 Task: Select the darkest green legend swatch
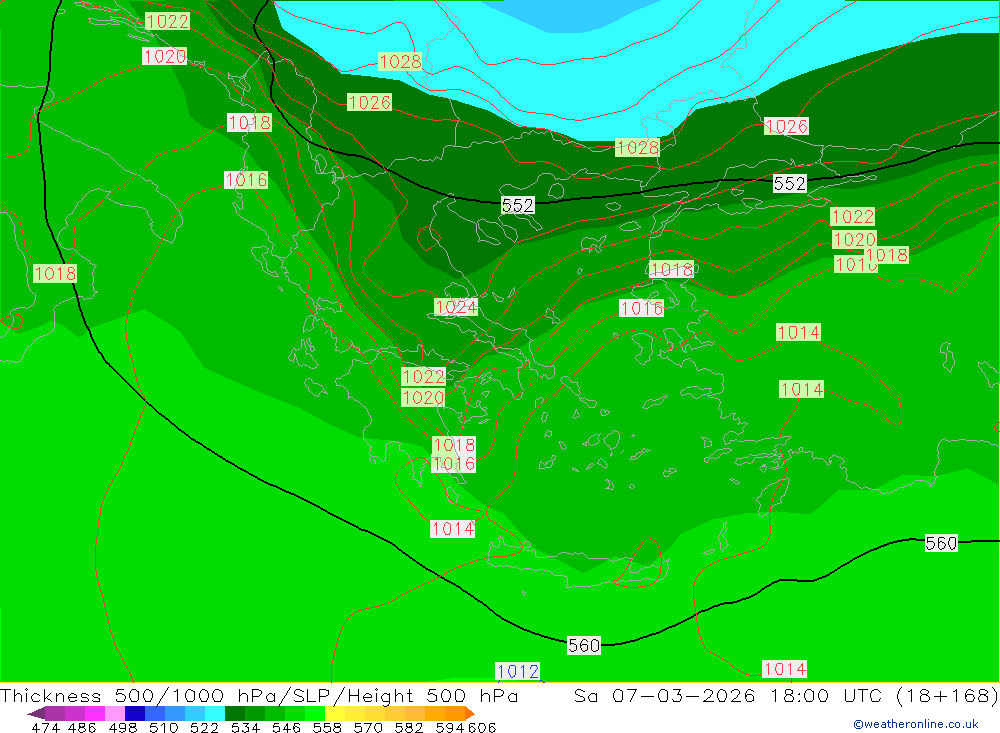235,713
